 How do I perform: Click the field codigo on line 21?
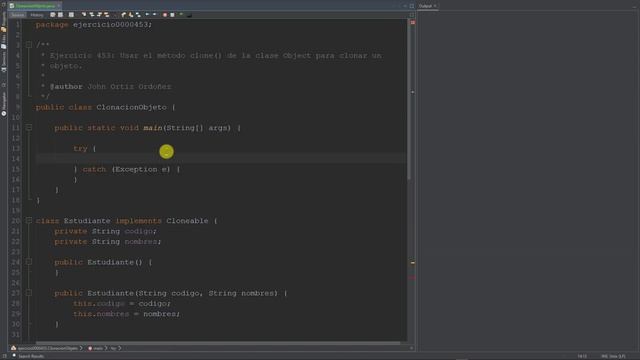click(139, 231)
